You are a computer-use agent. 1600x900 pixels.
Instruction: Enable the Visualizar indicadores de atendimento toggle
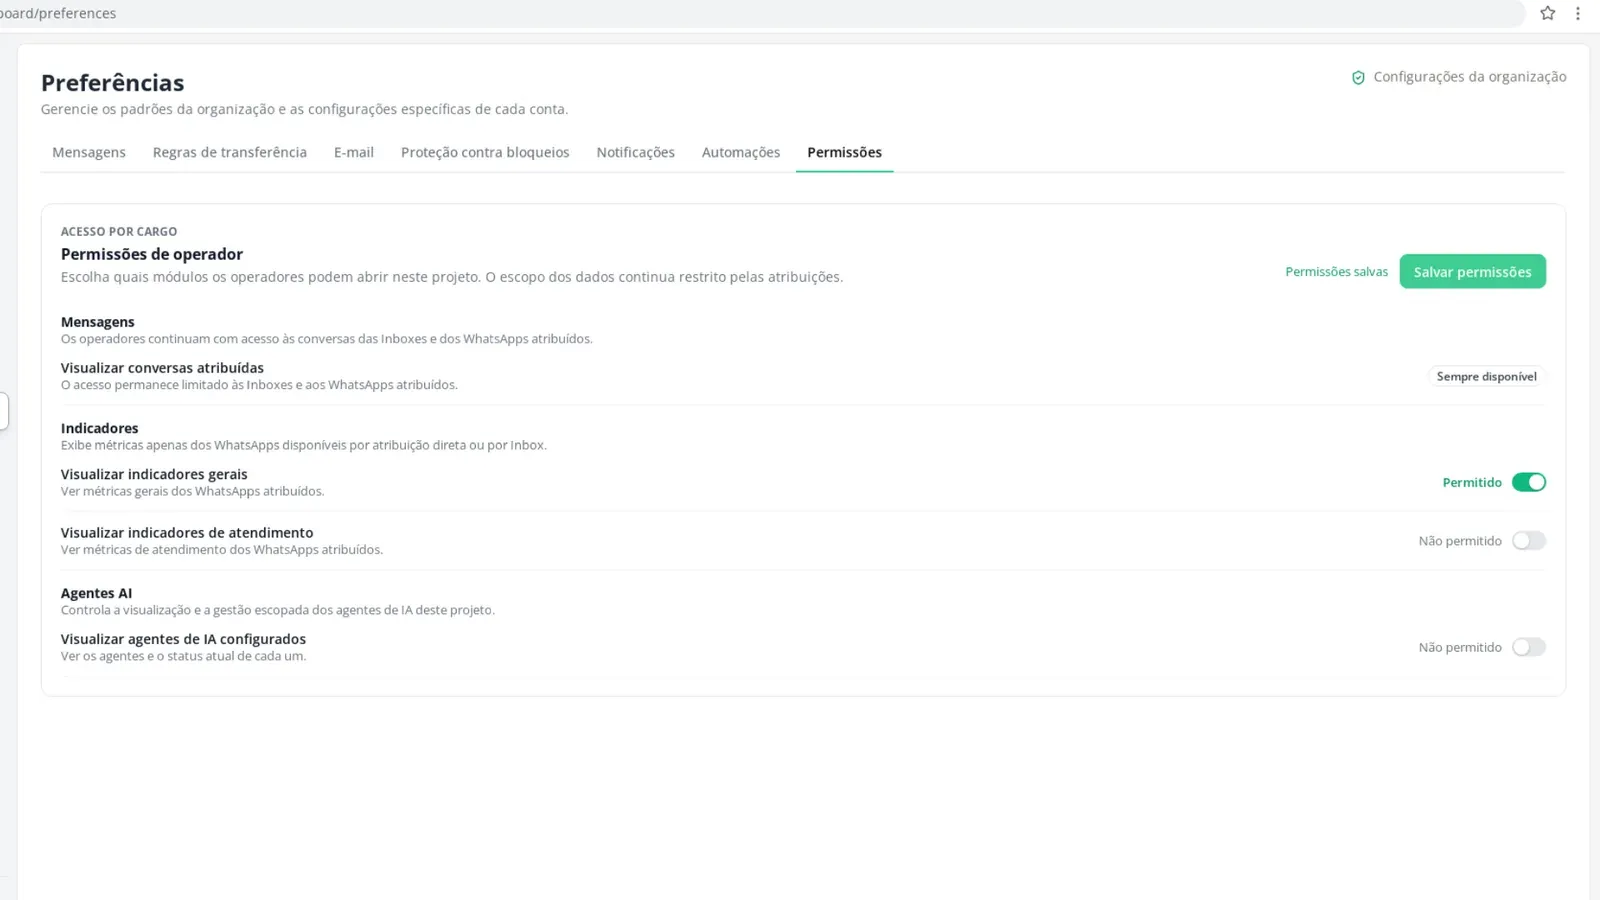click(1528, 541)
